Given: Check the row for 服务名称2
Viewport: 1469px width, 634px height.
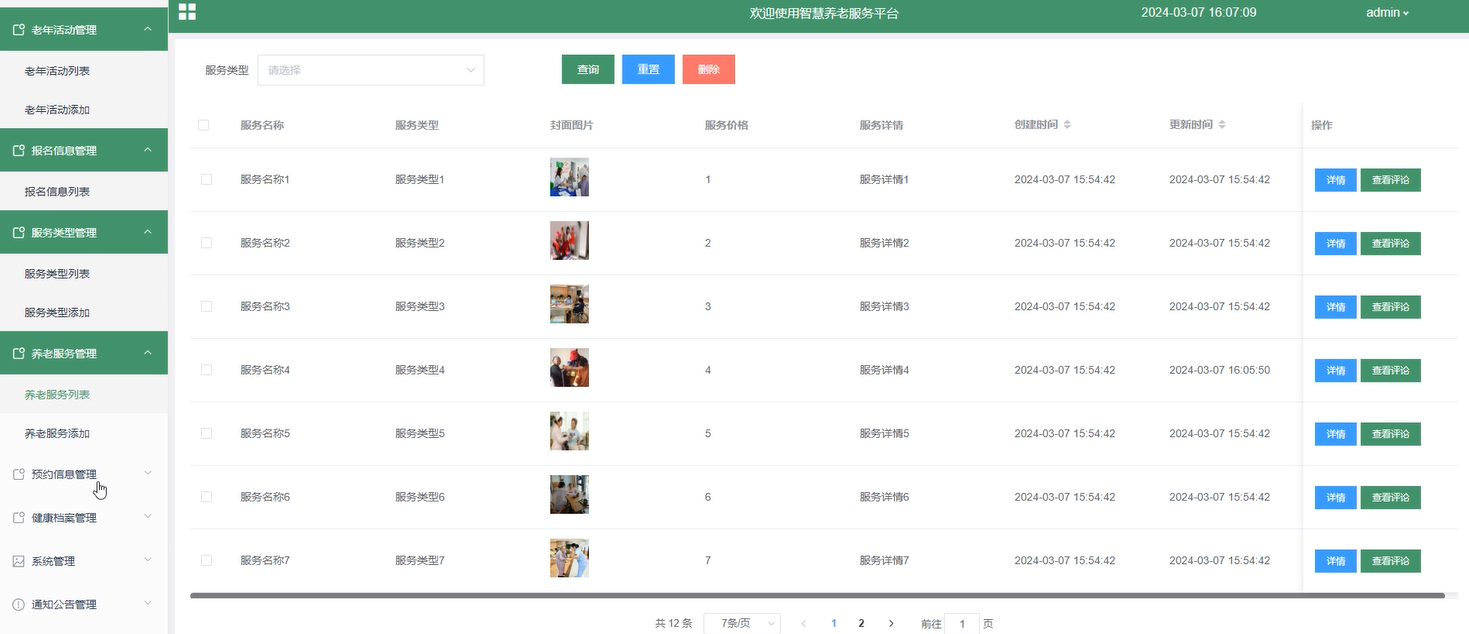Looking at the screenshot, I should click(x=207, y=243).
